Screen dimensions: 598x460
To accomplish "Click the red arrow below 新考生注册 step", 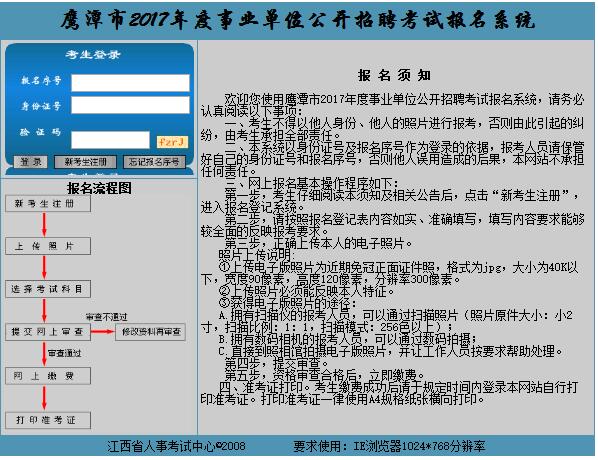I will pyautogui.click(x=44, y=225).
